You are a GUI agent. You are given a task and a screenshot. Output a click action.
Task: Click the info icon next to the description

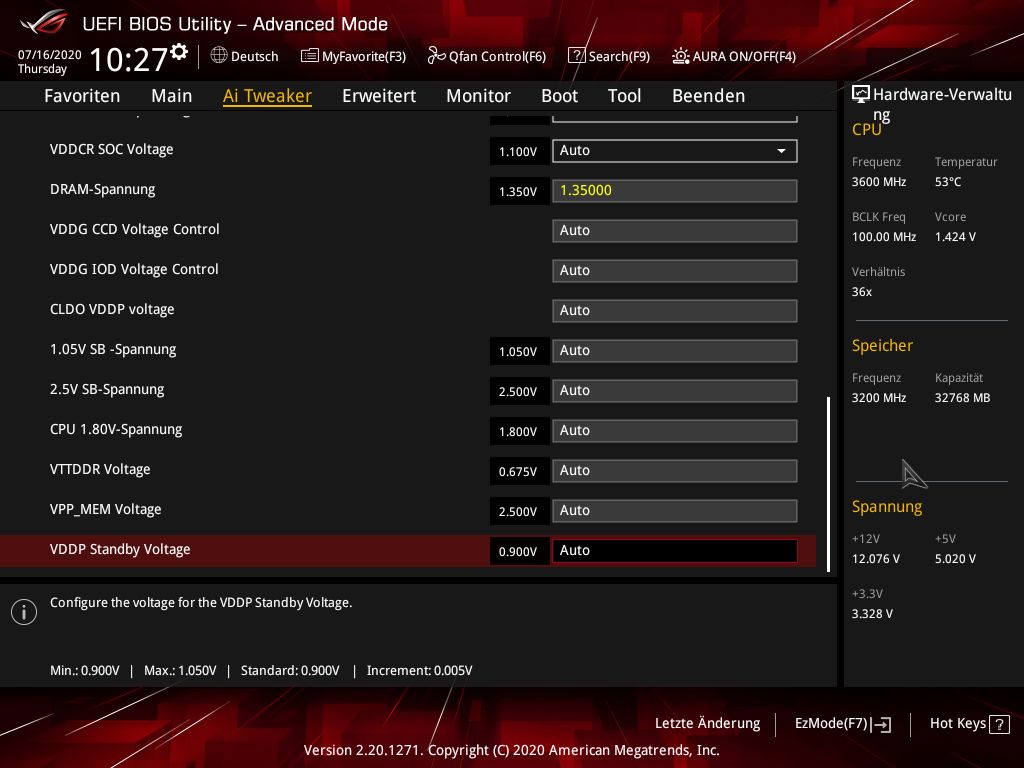(24, 612)
